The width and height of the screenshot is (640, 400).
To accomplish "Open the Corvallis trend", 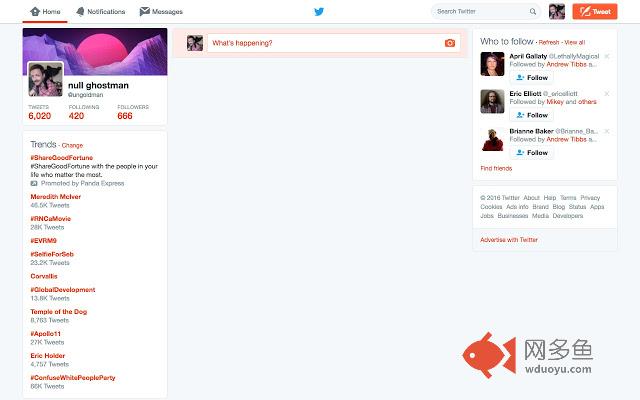I will coord(44,276).
